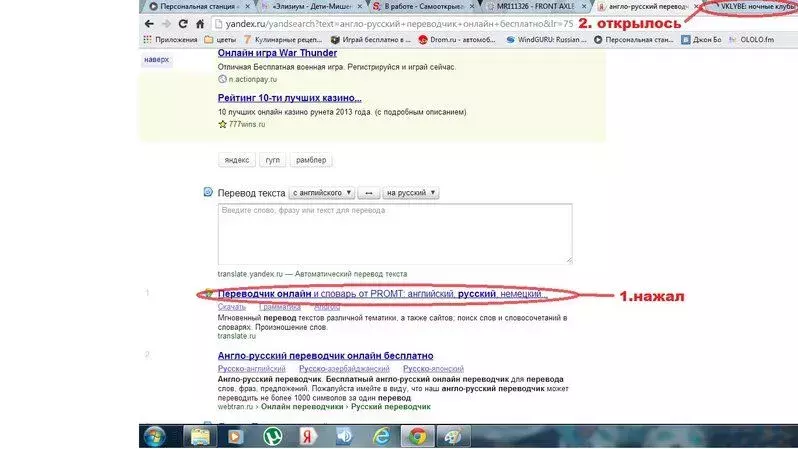Open the Android sublink

(x=327, y=307)
